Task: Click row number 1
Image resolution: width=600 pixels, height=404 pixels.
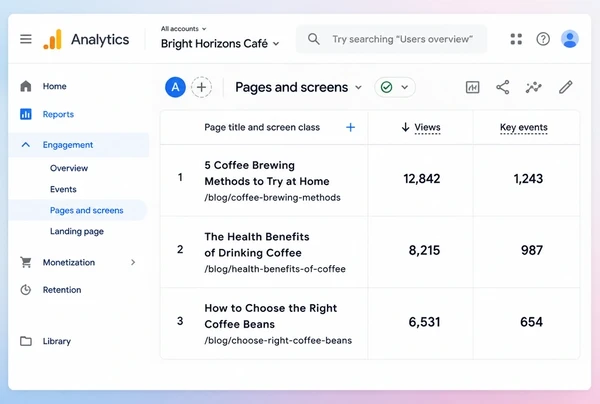Action: [x=180, y=178]
